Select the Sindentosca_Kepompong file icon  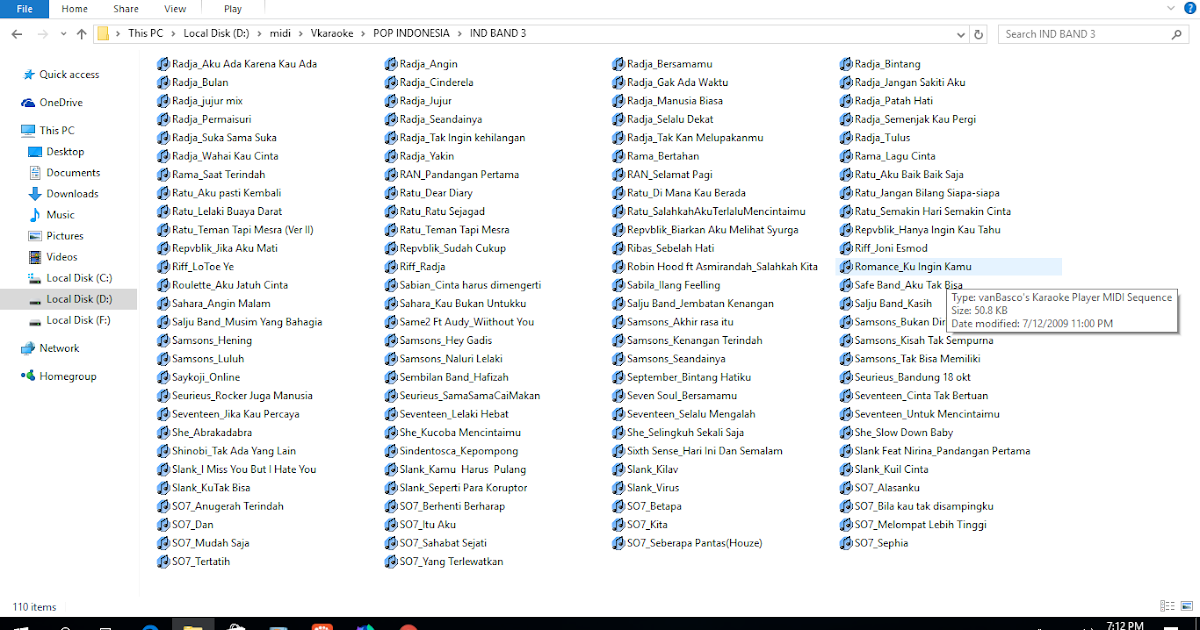click(x=391, y=451)
